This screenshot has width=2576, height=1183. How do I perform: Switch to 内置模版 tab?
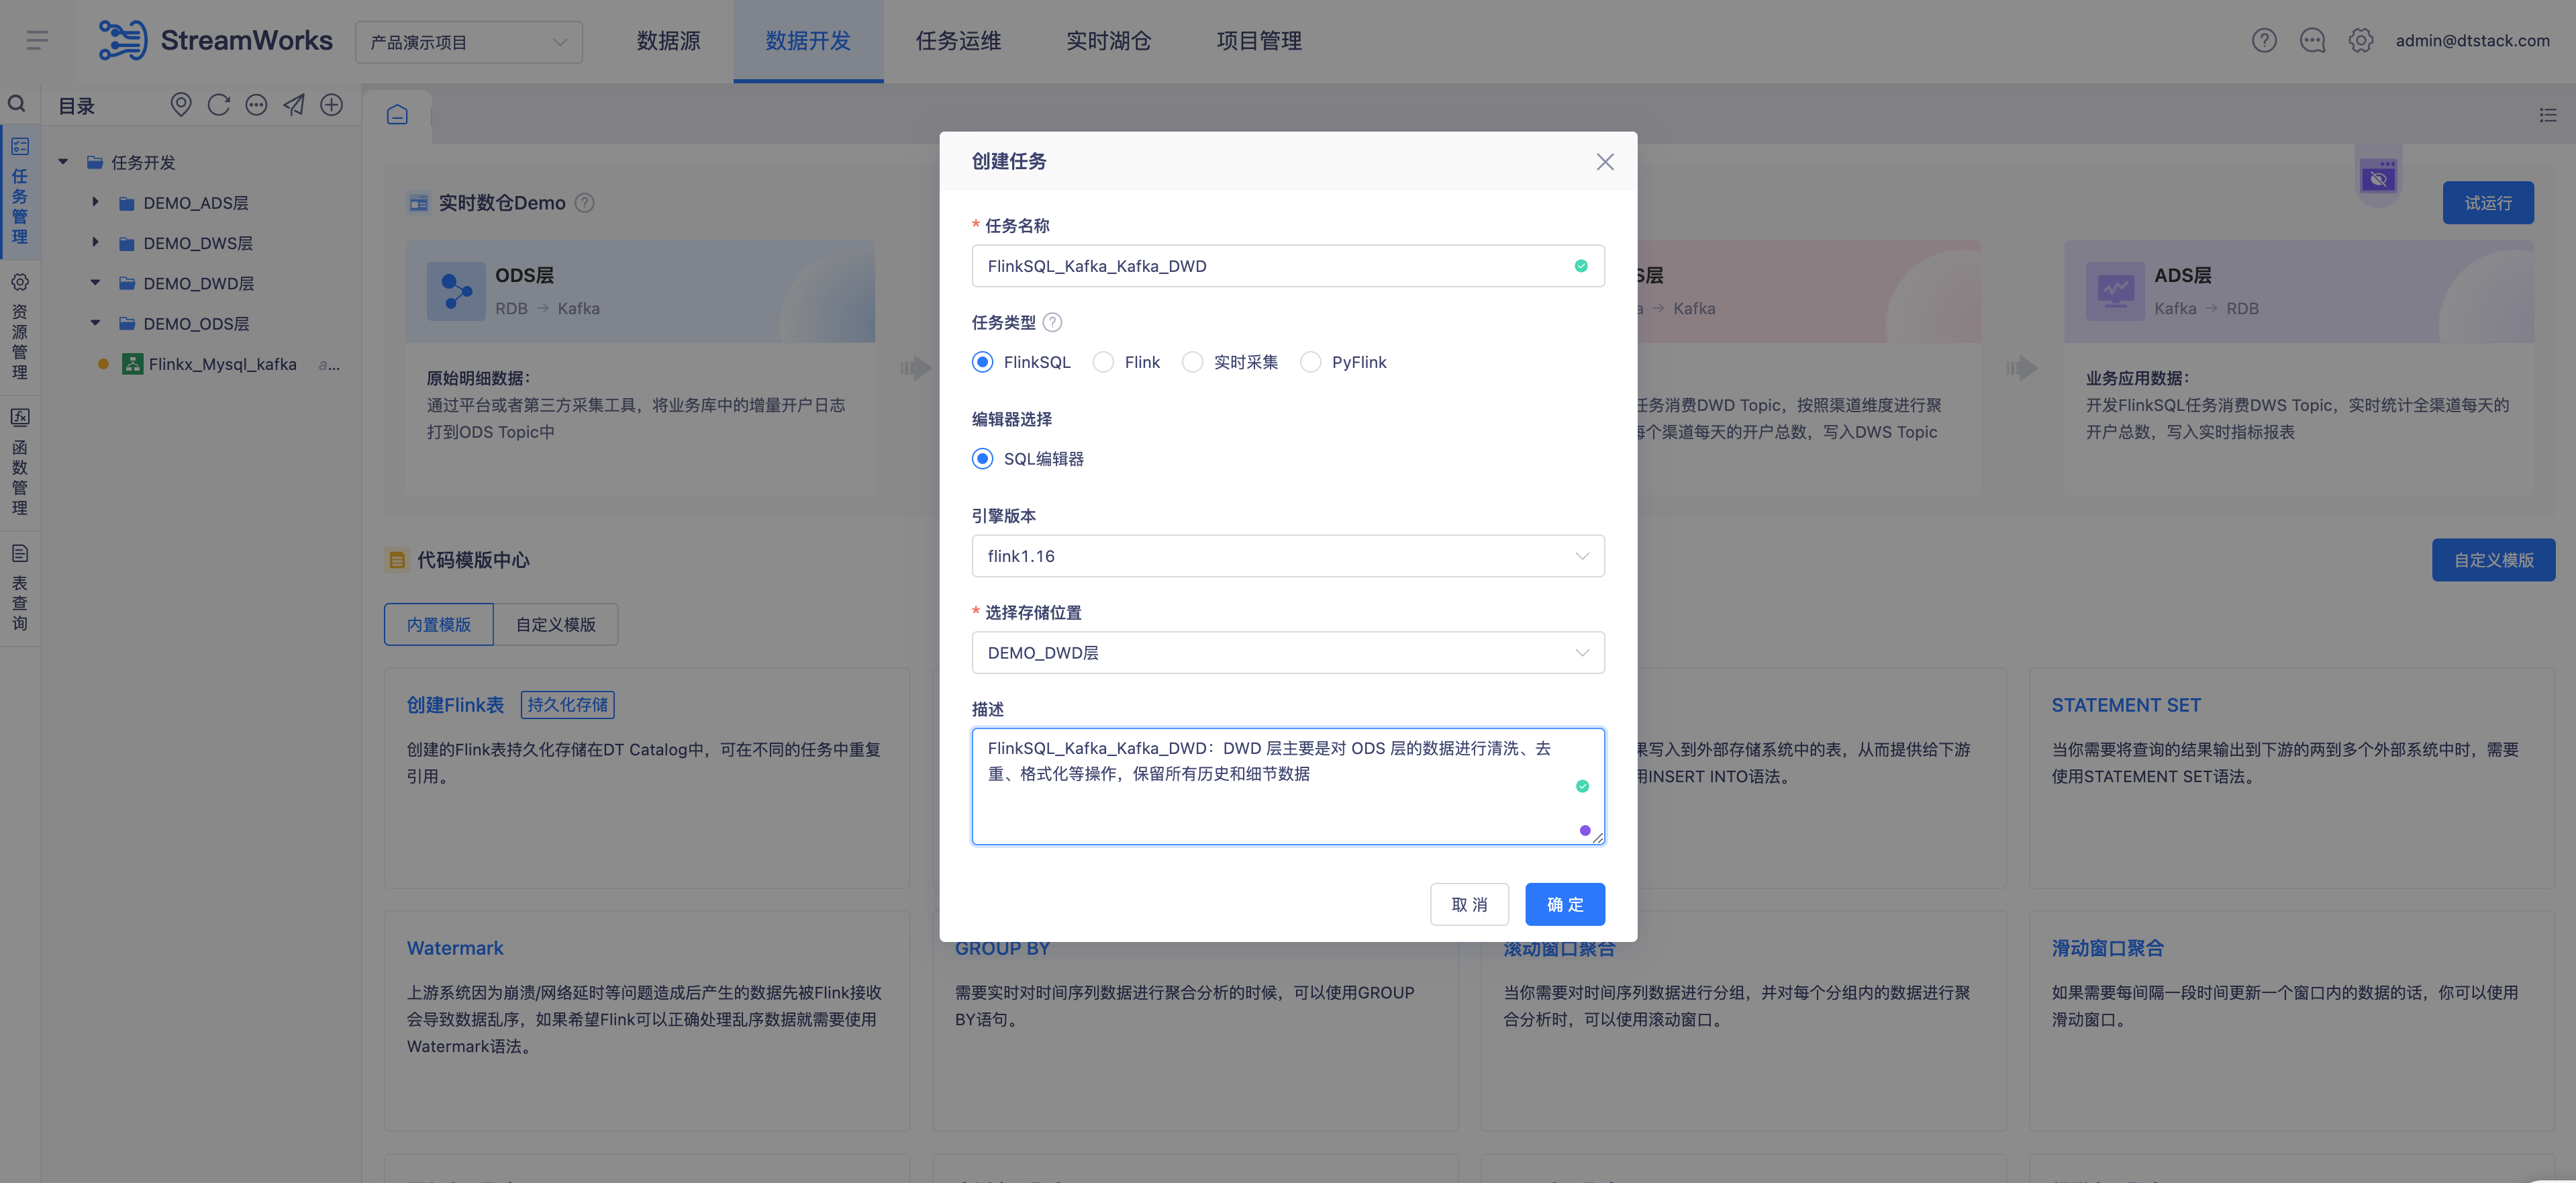tap(438, 625)
